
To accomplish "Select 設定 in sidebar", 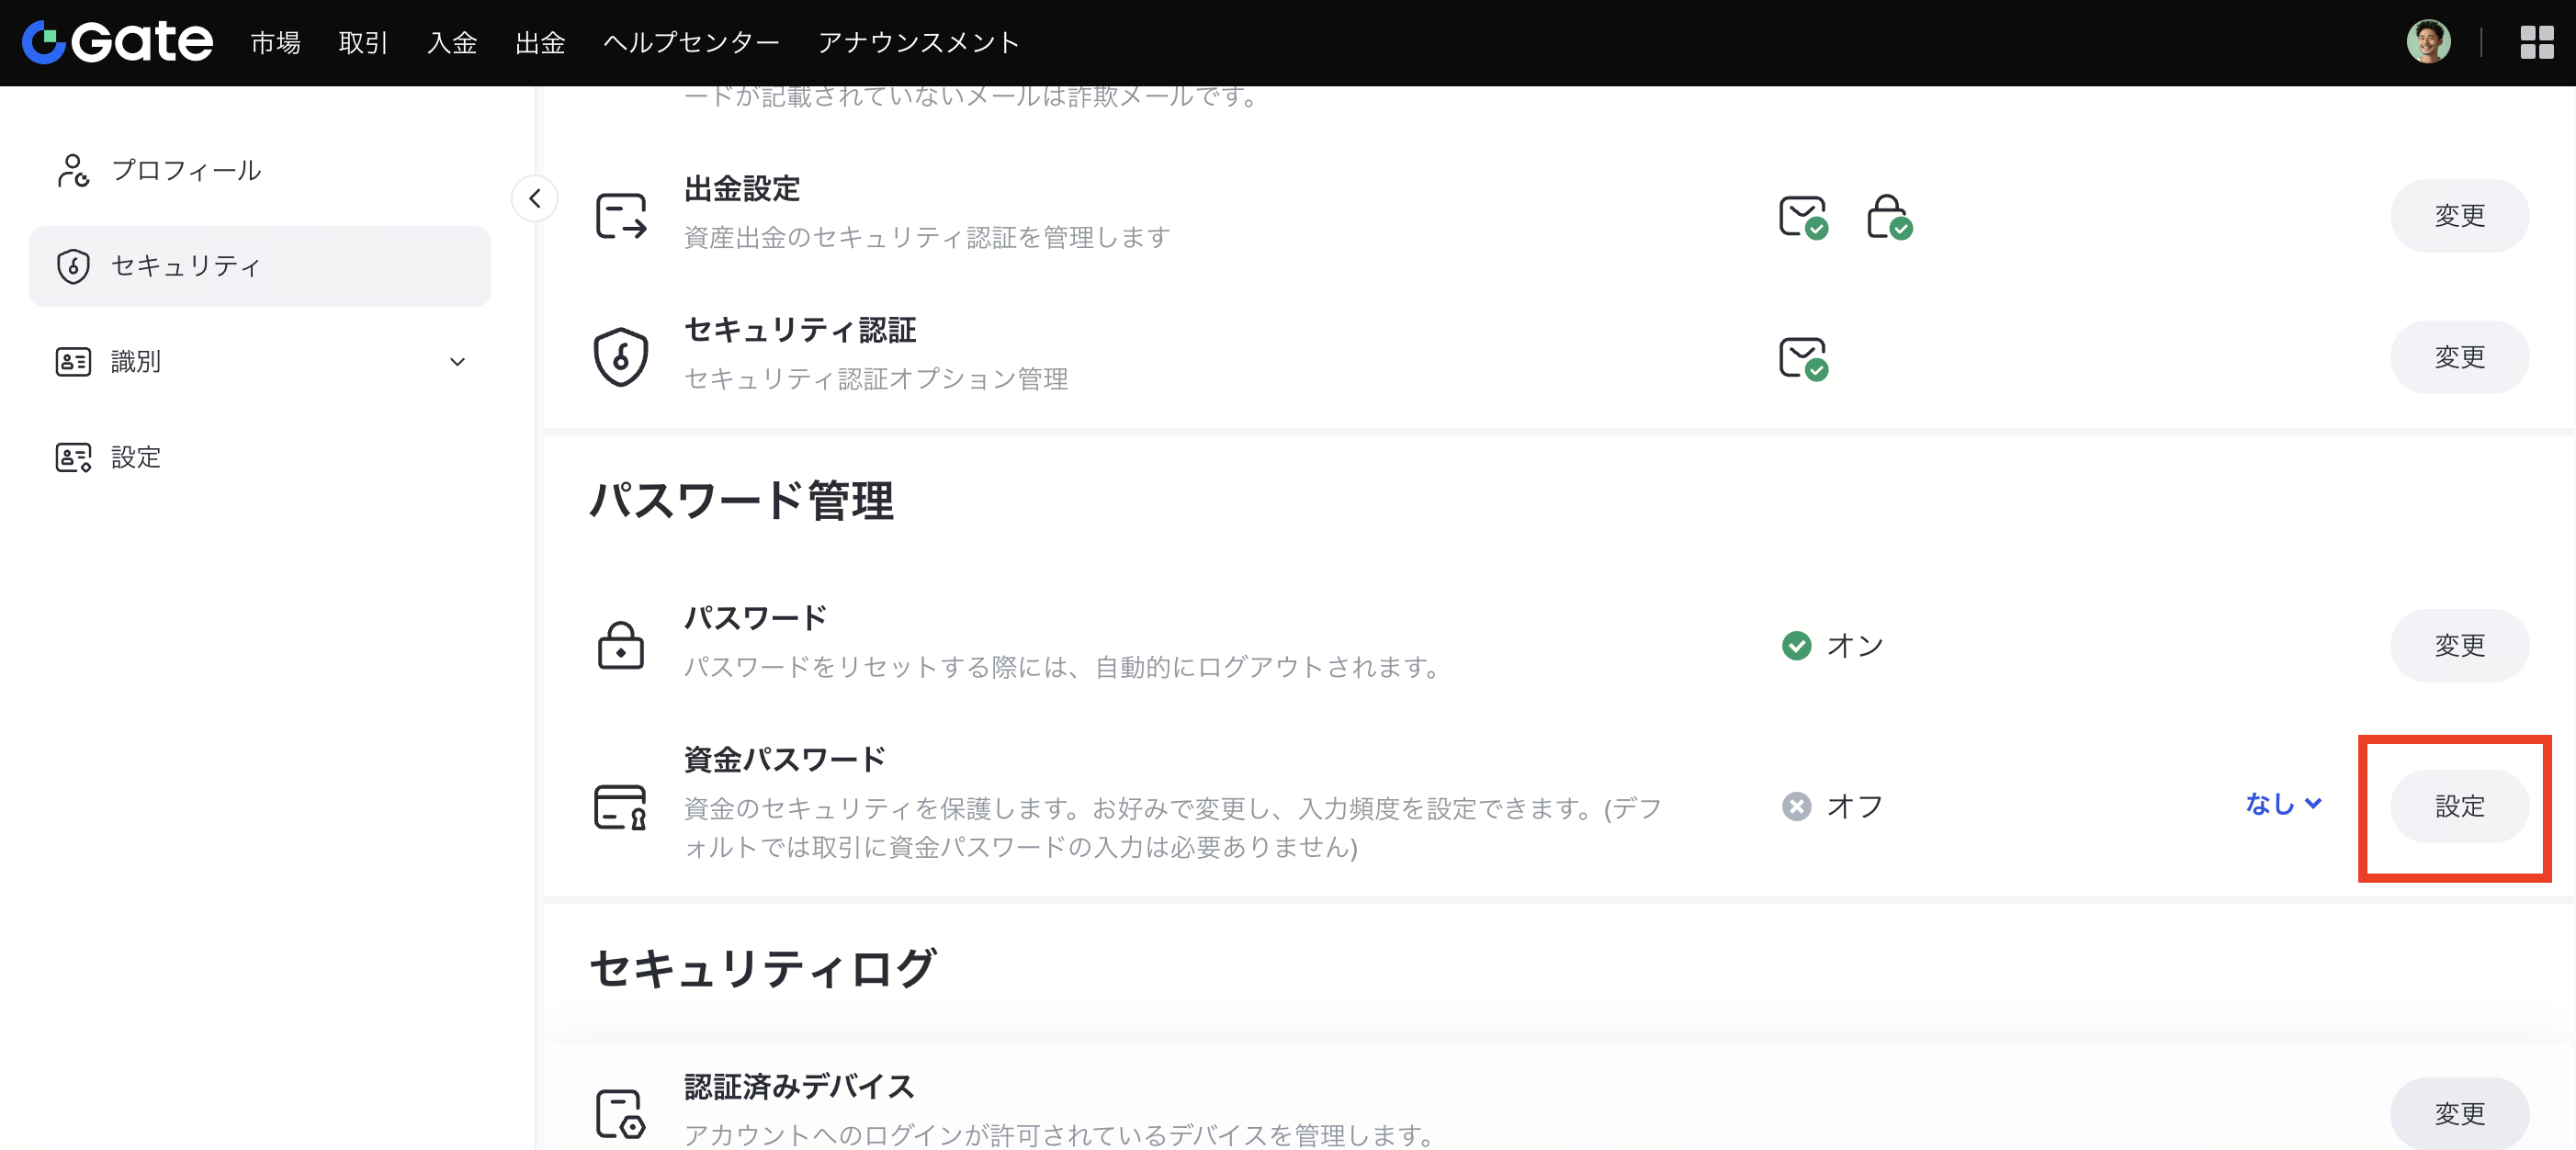I will pyautogui.click(x=260, y=457).
